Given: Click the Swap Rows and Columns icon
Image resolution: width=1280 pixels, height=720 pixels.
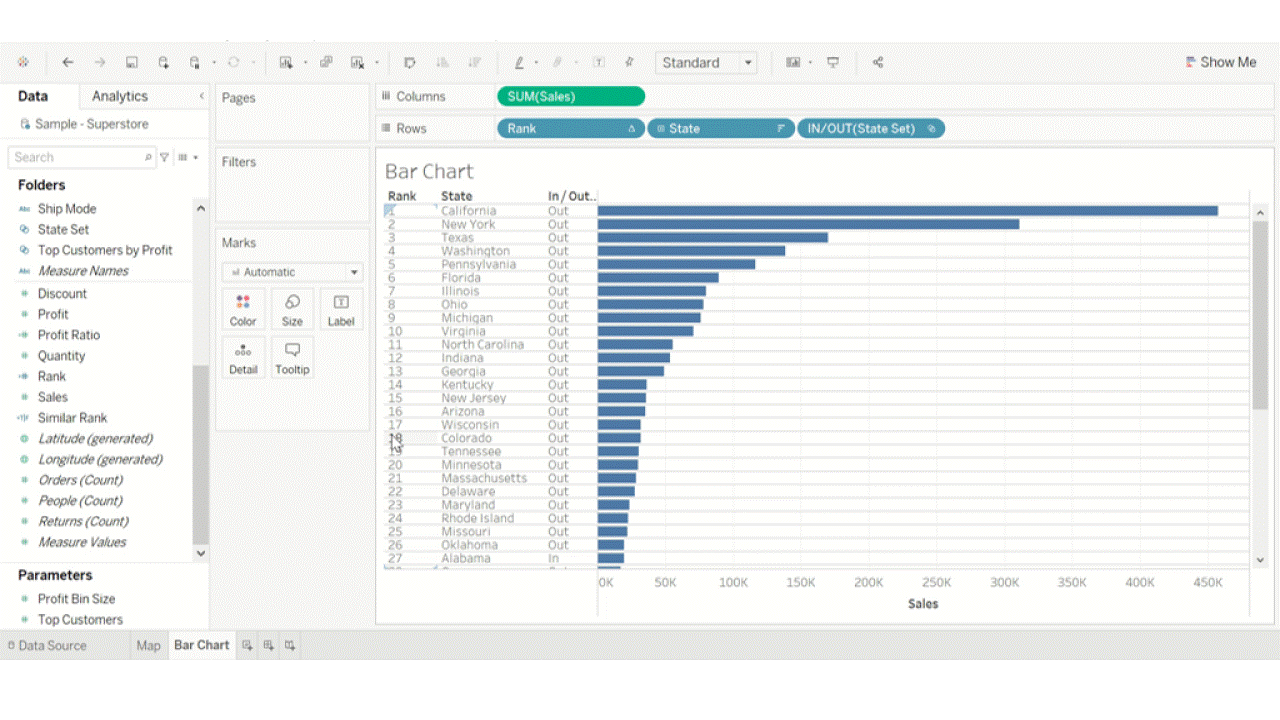Looking at the screenshot, I should [x=409, y=62].
